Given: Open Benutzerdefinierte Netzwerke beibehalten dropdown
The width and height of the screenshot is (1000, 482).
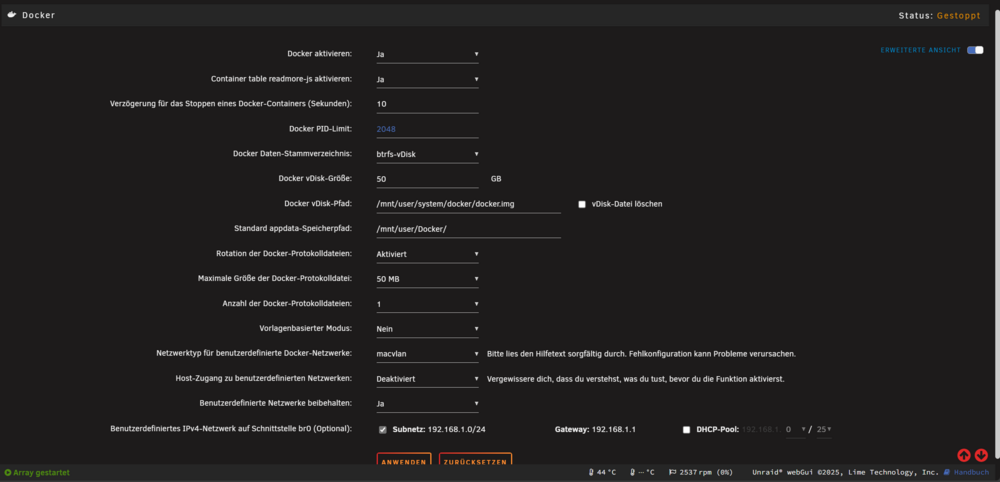Looking at the screenshot, I should coord(427,404).
